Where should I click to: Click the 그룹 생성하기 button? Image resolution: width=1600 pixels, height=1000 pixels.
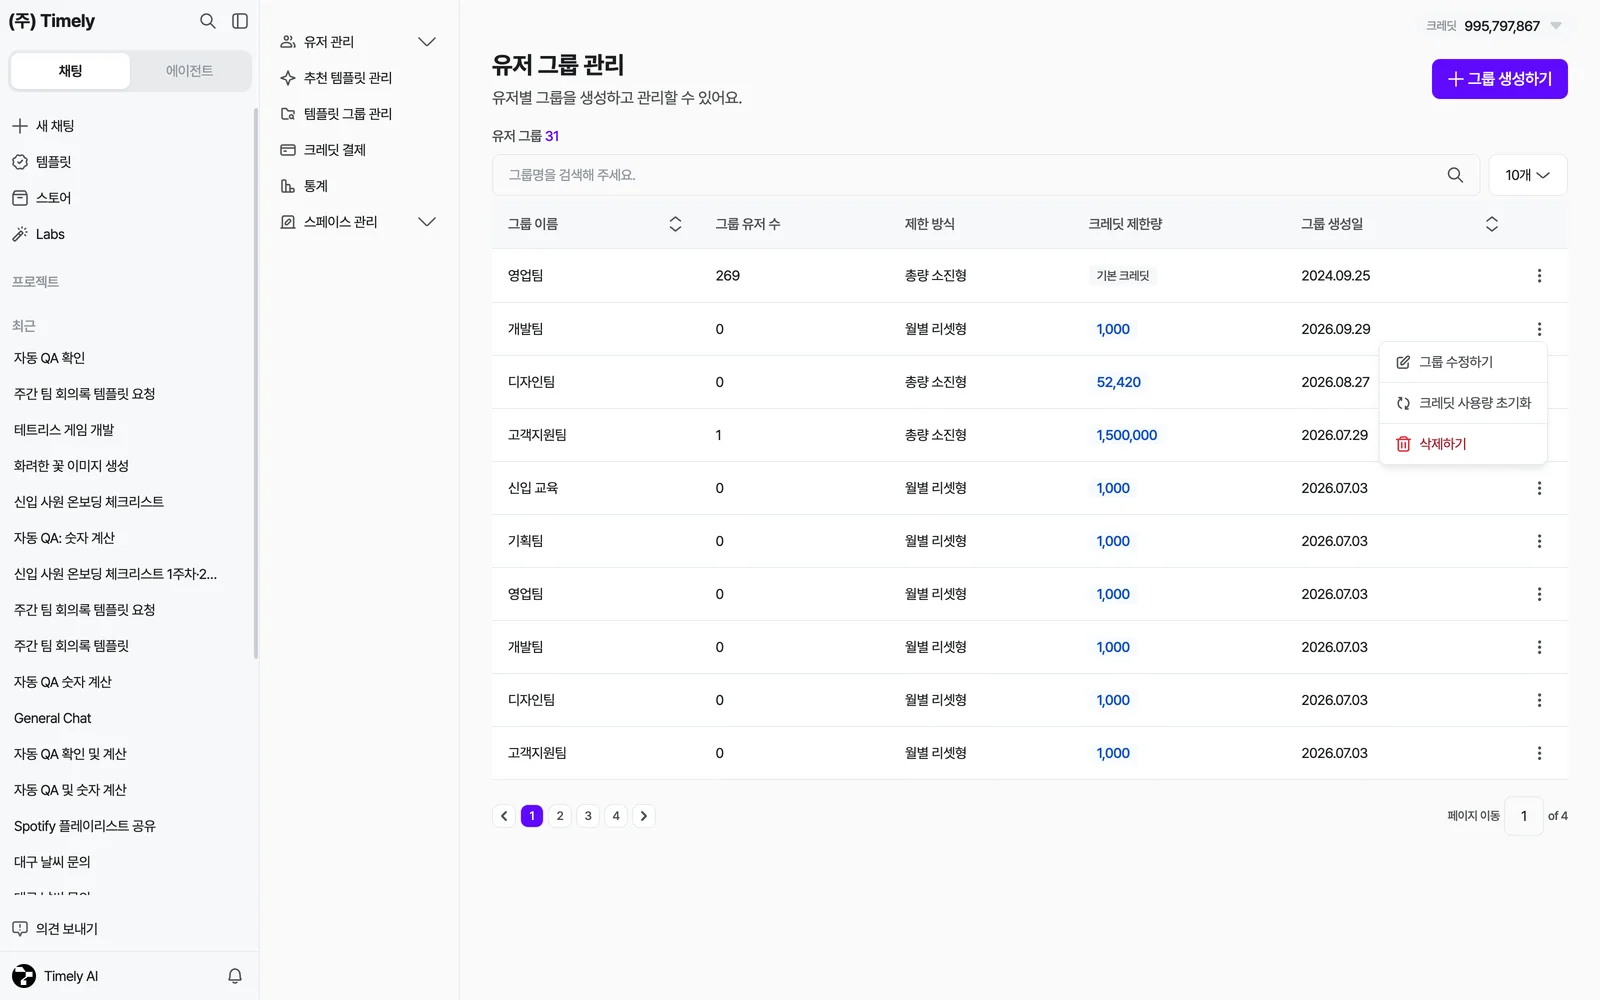click(x=1499, y=79)
